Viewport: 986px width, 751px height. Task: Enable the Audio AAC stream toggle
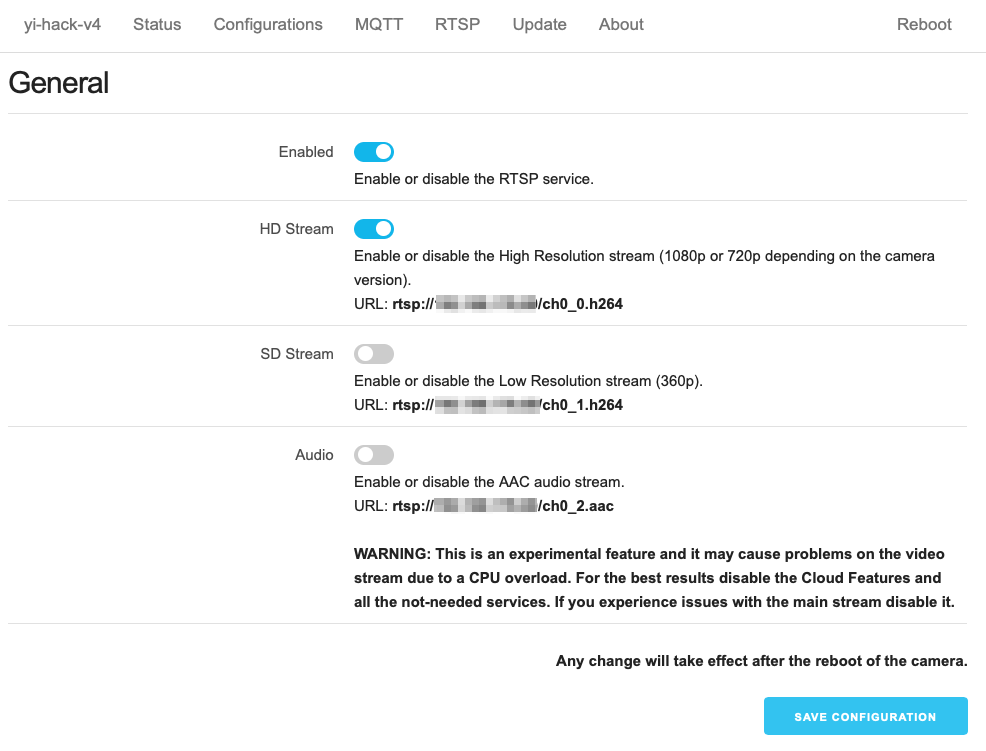click(x=374, y=455)
